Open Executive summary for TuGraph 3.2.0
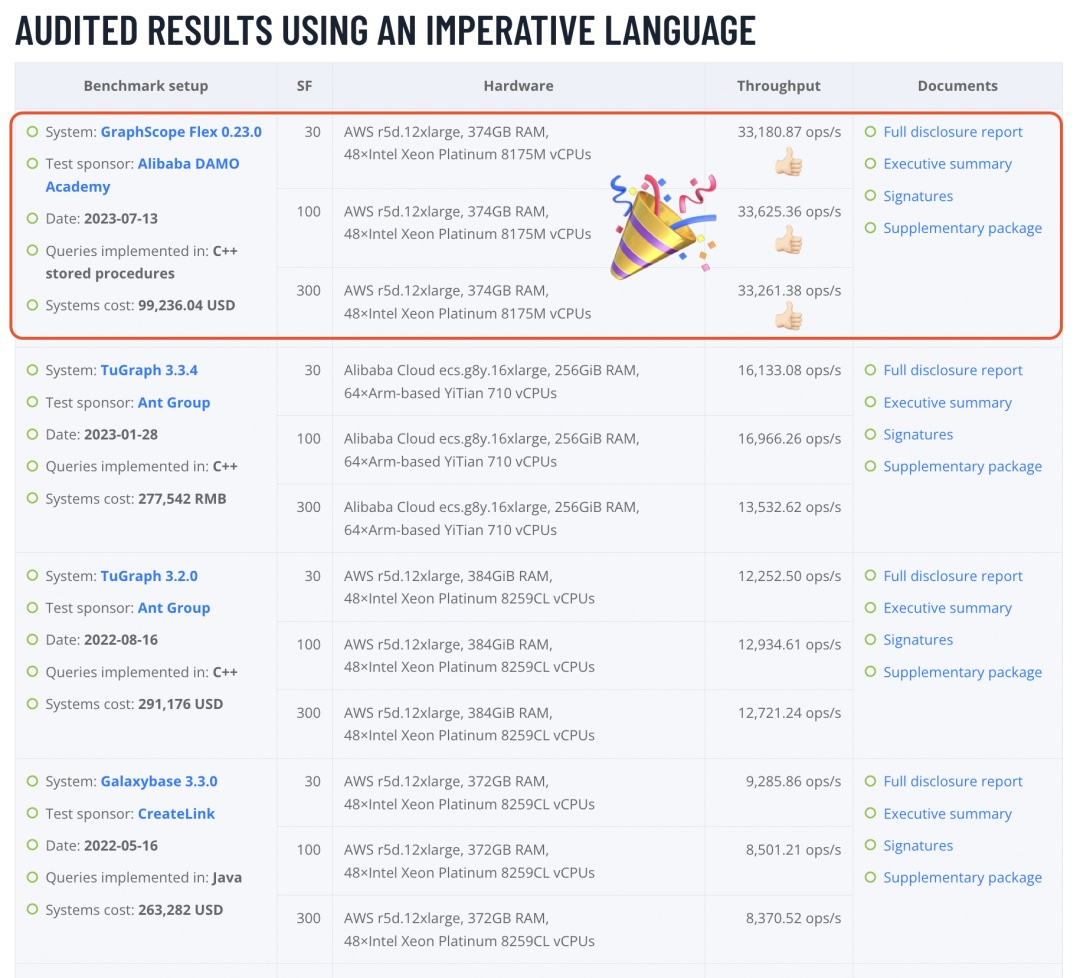The image size is (1080, 978). point(947,608)
